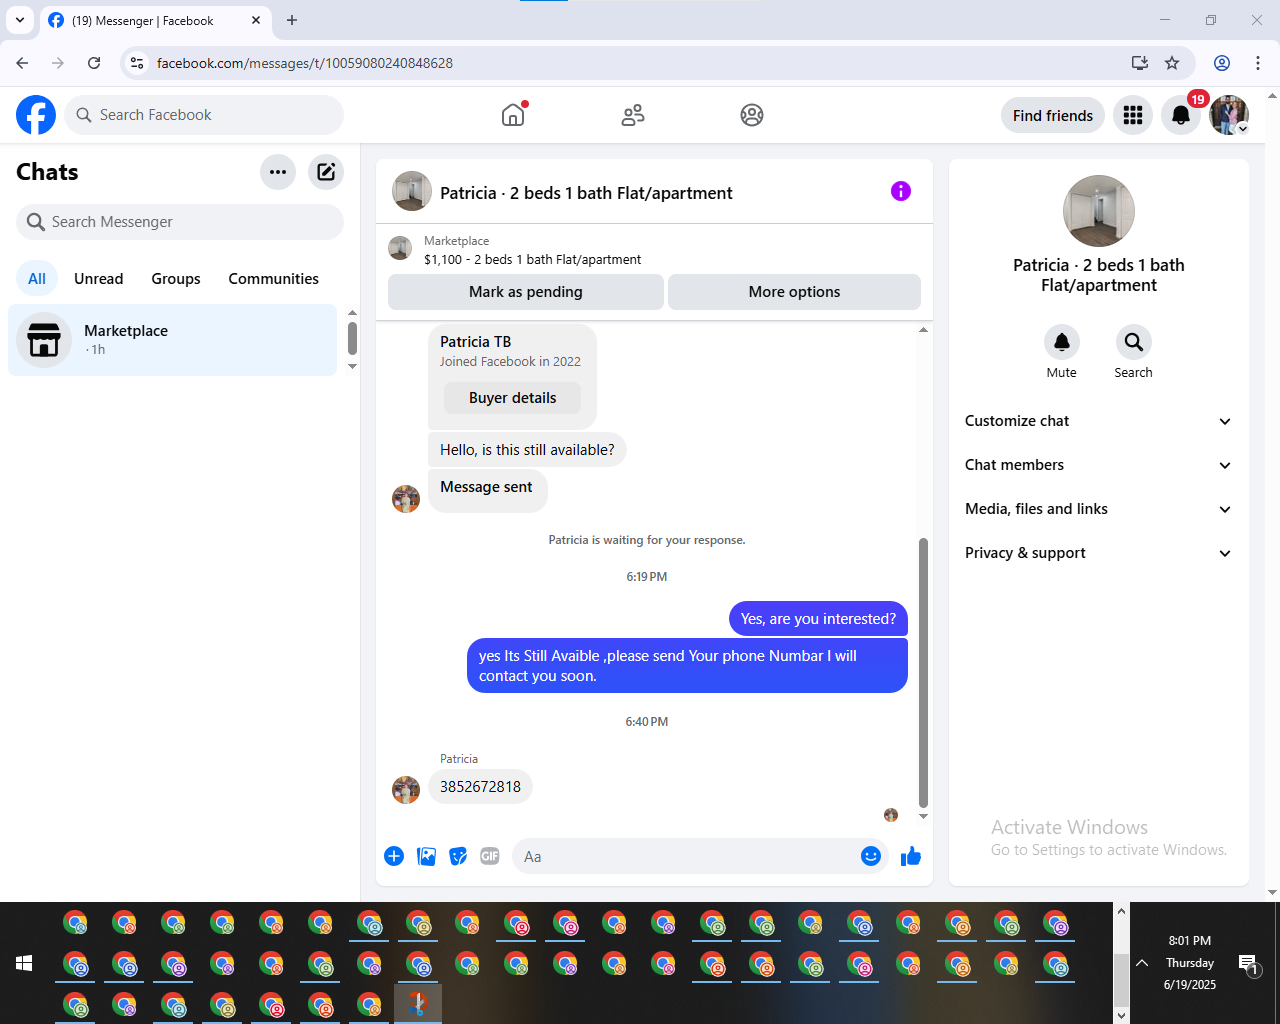The image size is (1280, 1024).
Task: Expand Privacy & support section
Action: tap(1099, 553)
